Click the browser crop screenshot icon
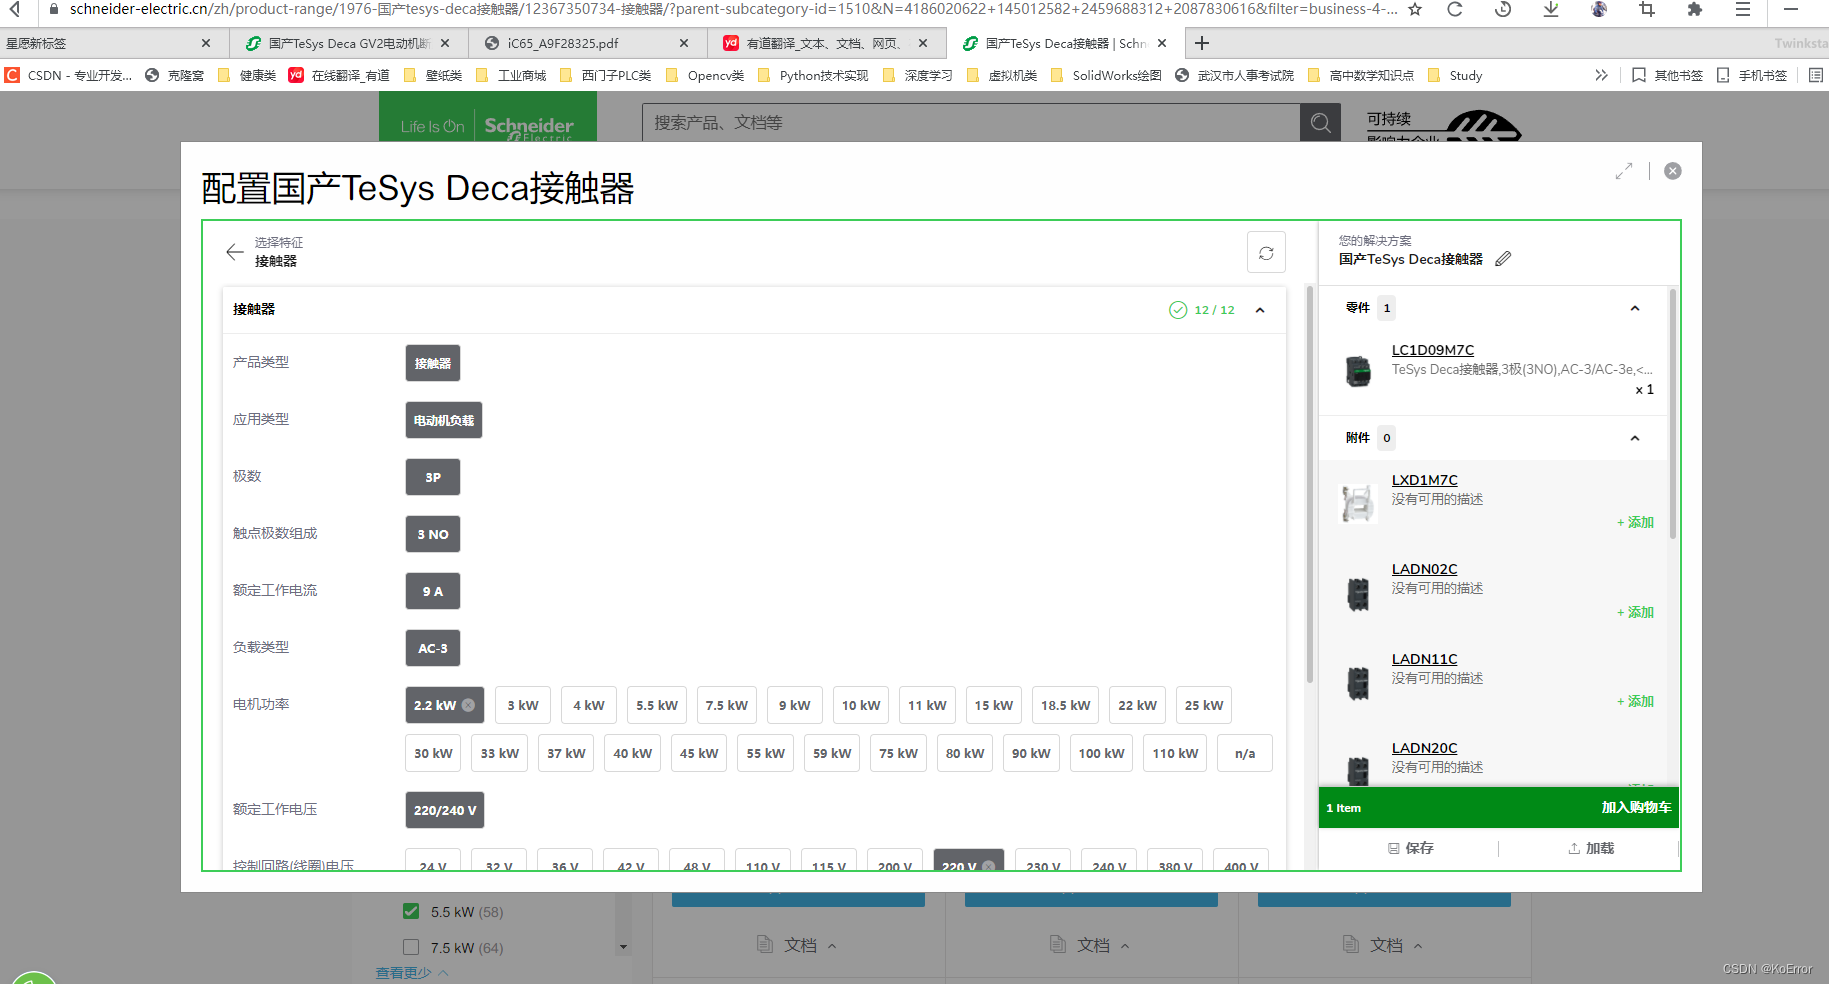 (1647, 9)
